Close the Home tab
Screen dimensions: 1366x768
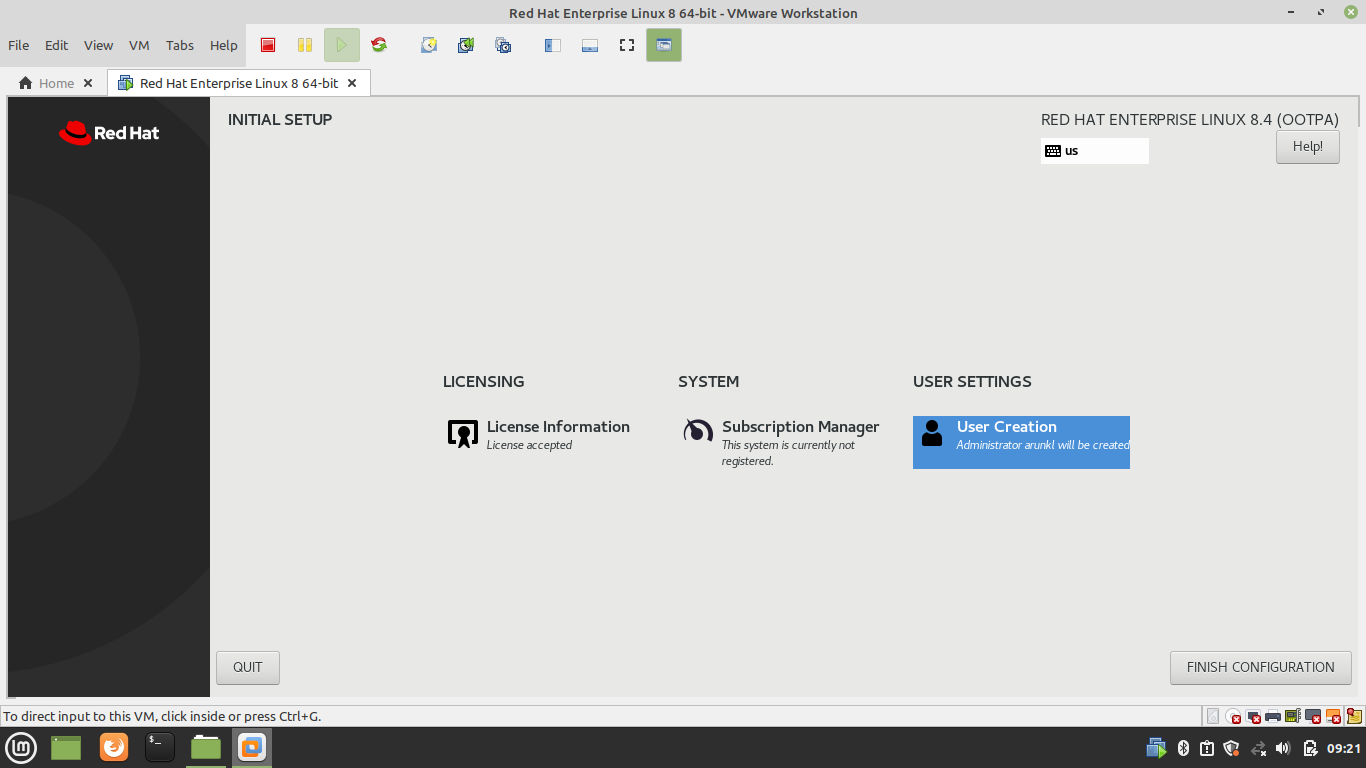[88, 83]
